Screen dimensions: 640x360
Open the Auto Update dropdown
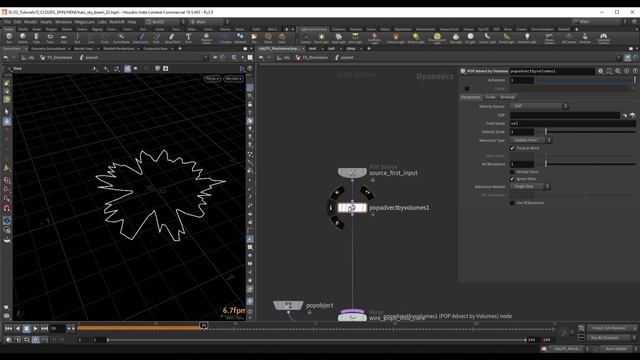pos(618,349)
